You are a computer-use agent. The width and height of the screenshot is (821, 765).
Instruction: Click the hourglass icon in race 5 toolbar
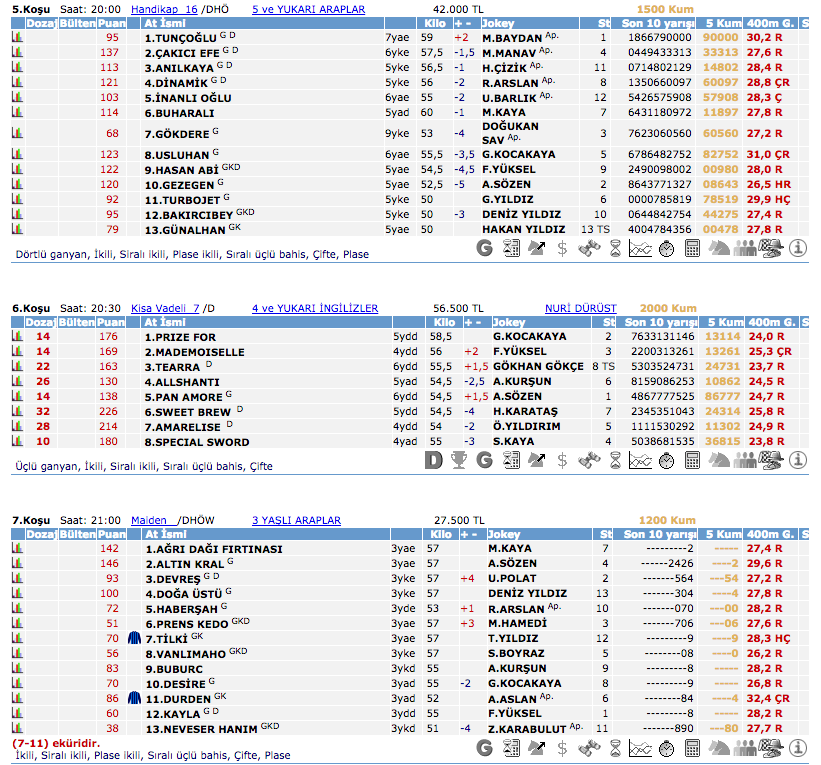click(614, 249)
